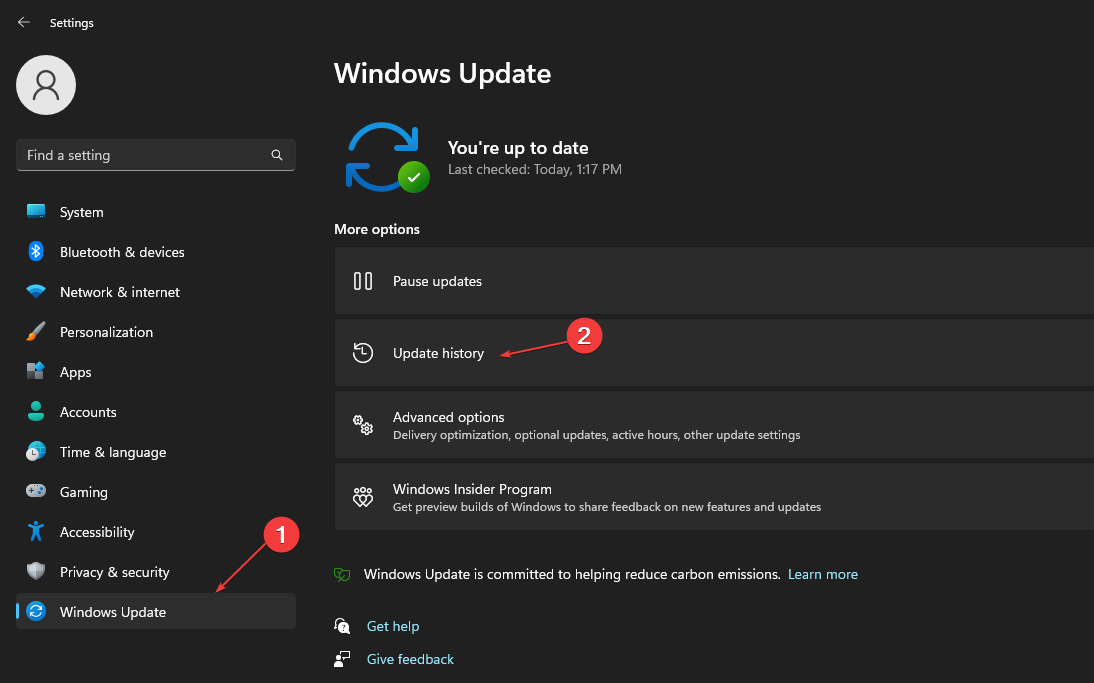Click "Get preview builds of Windows" description

(607, 506)
